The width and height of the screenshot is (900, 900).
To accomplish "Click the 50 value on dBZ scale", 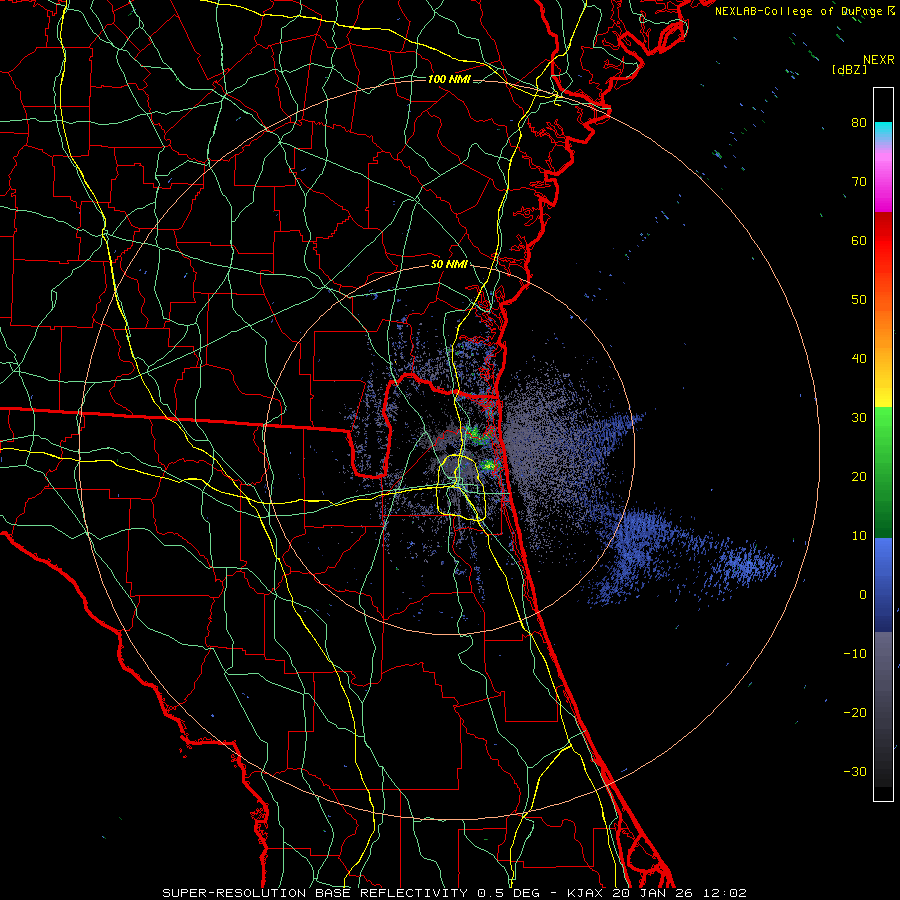I will coord(859,300).
